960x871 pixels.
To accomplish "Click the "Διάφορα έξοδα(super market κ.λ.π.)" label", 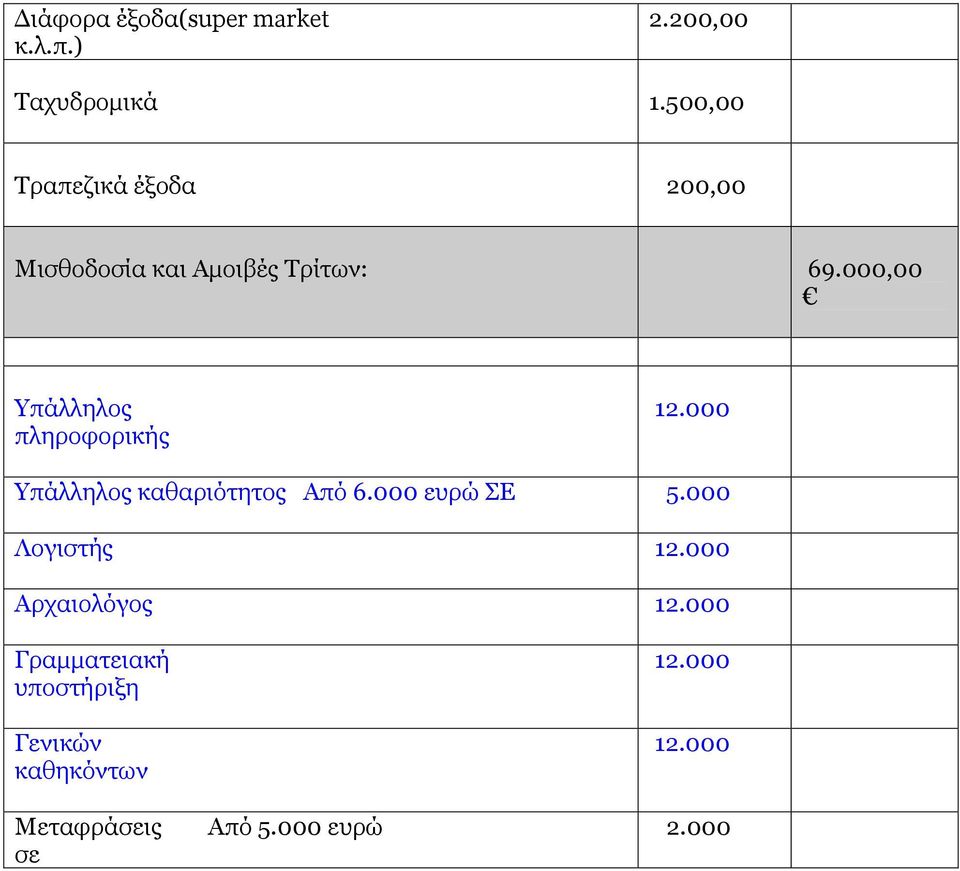I will [x=171, y=32].
